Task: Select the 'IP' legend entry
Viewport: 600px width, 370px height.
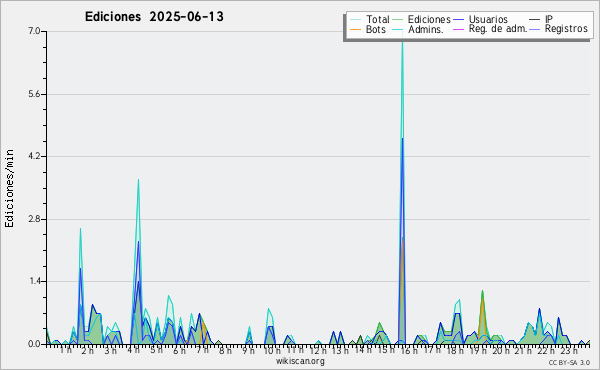Action: [549, 19]
